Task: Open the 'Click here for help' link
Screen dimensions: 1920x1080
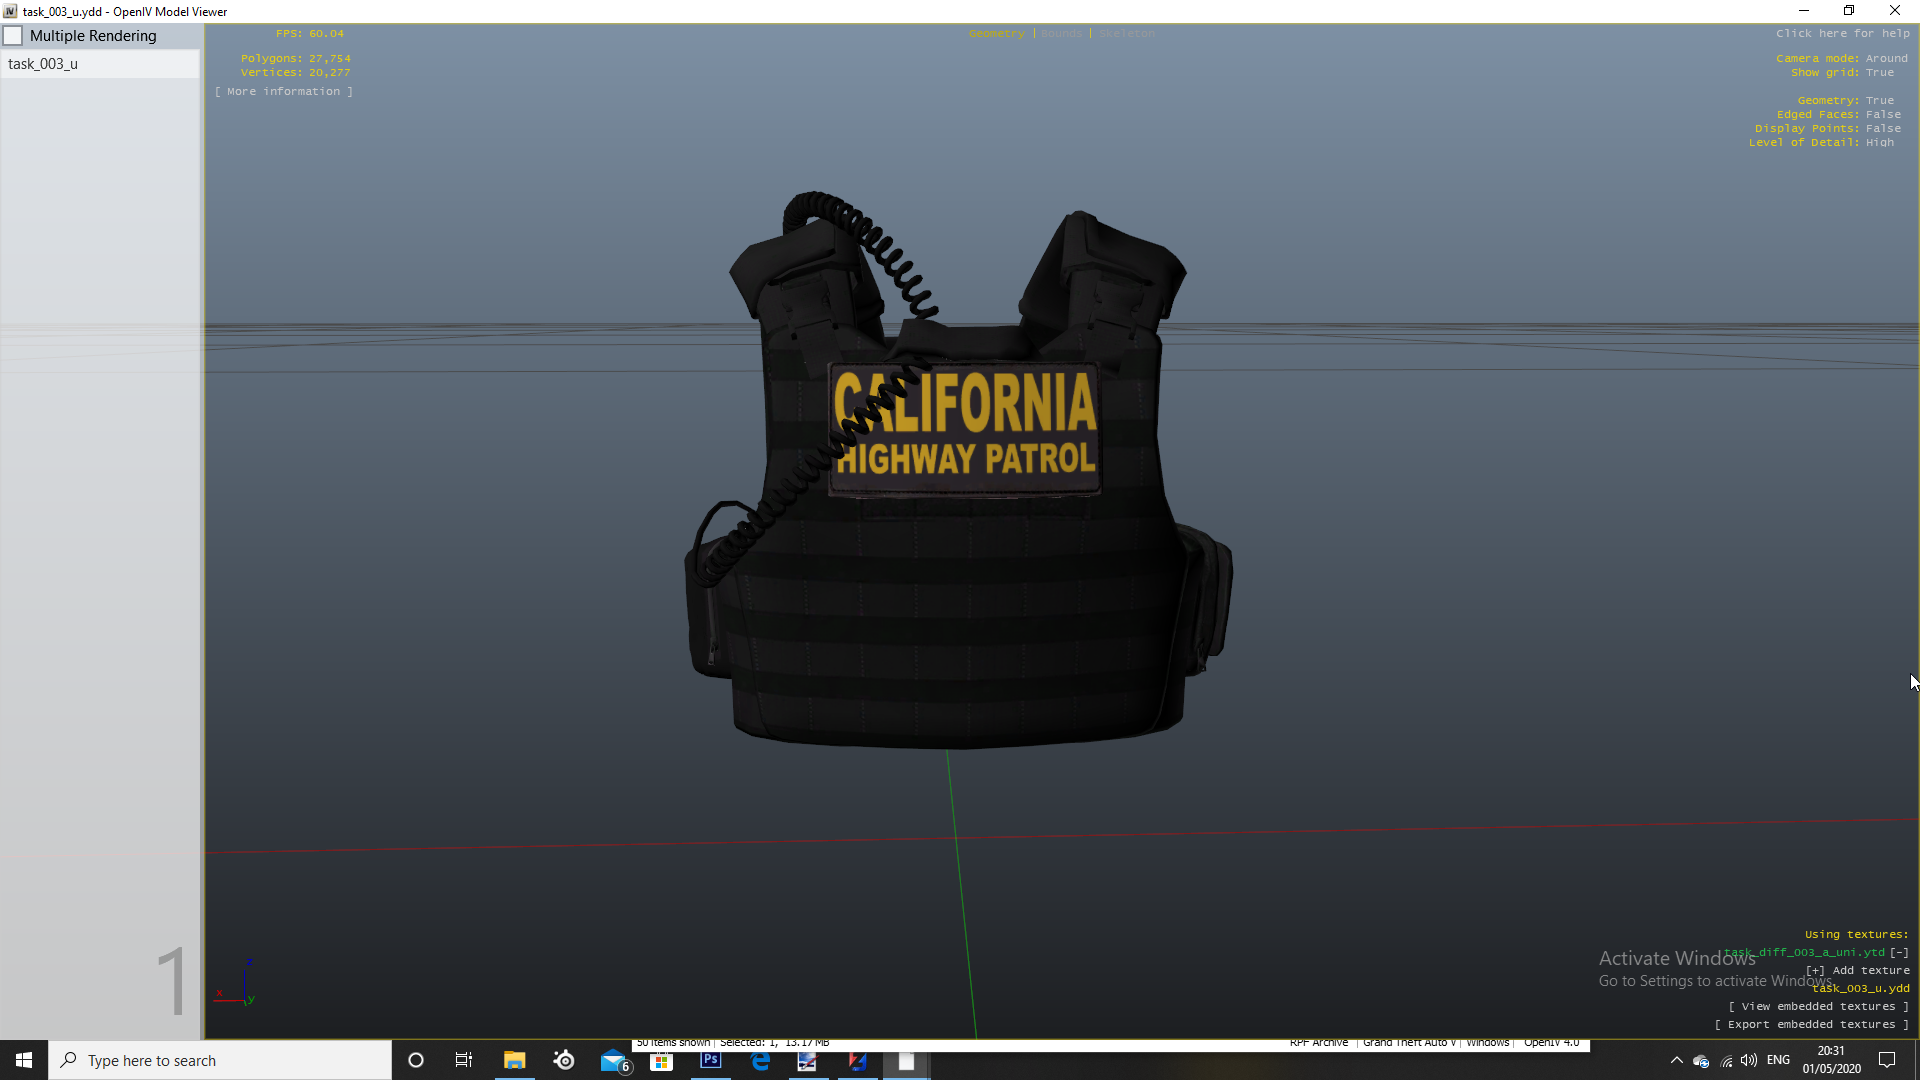Action: [x=1842, y=34]
